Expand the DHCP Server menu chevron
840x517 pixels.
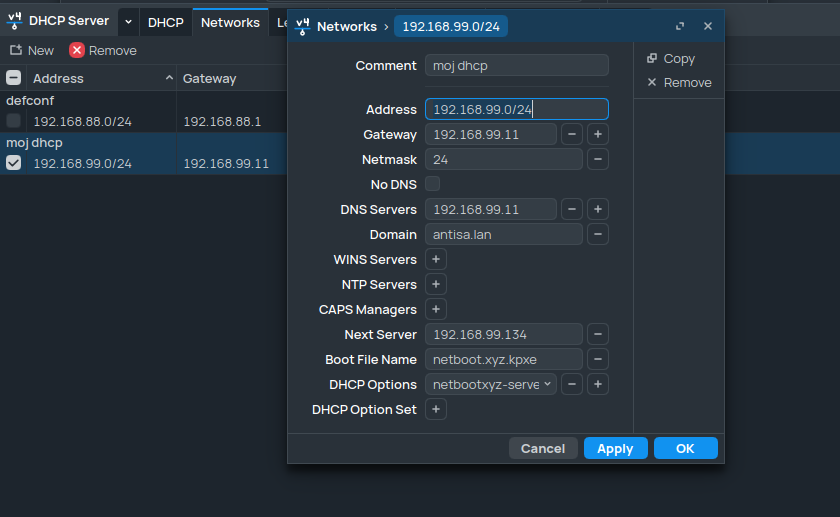point(128,22)
